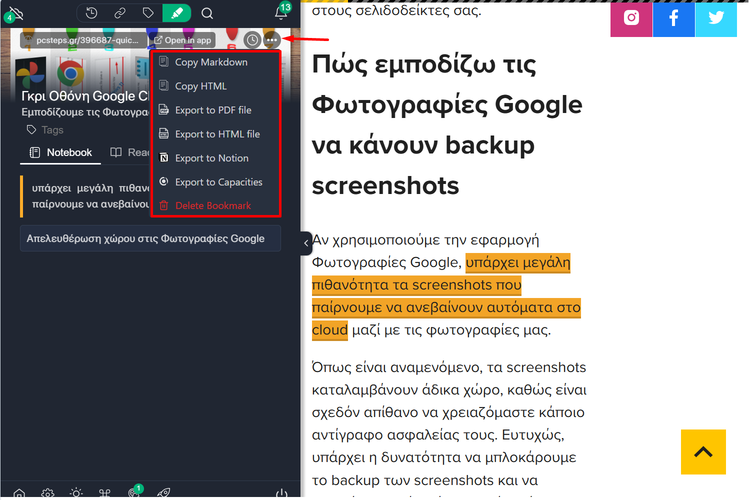Click the pcsteps.gr URL chip
This screenshot has width=750, height=500.
coord(84,40)
